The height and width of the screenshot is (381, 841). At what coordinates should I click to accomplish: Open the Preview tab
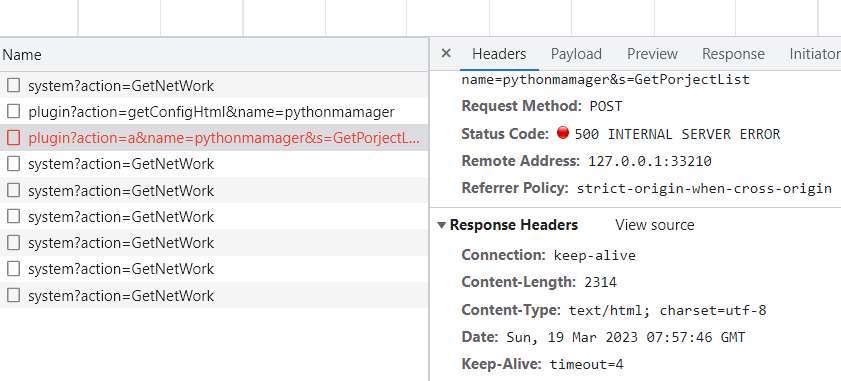(x=652, y=54)
